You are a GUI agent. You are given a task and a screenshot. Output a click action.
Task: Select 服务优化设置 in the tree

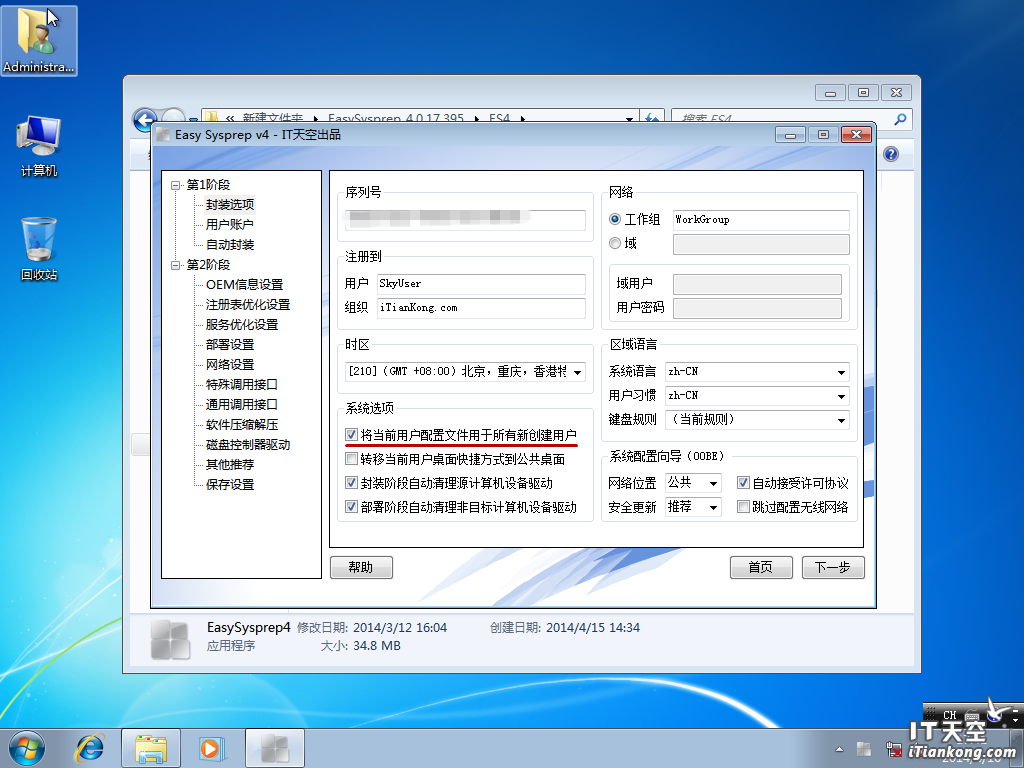[242, 325]
